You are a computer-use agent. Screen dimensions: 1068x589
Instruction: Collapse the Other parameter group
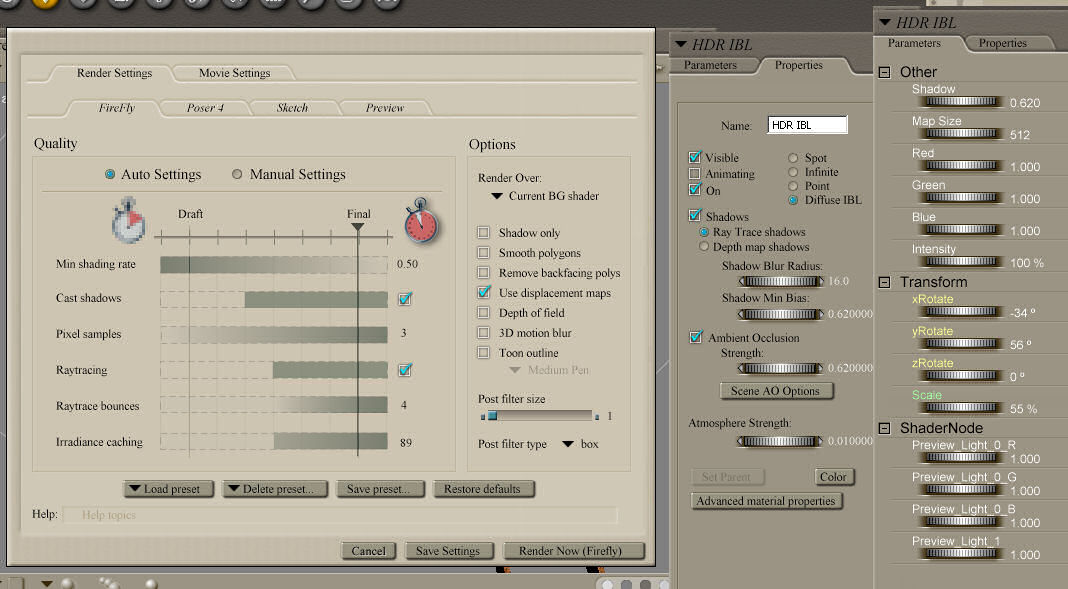884,72
